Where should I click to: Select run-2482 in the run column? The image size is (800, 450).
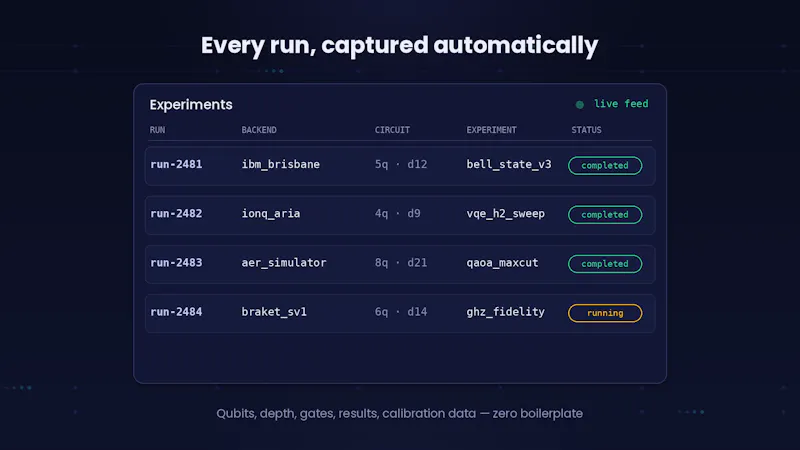coord(176,213)
